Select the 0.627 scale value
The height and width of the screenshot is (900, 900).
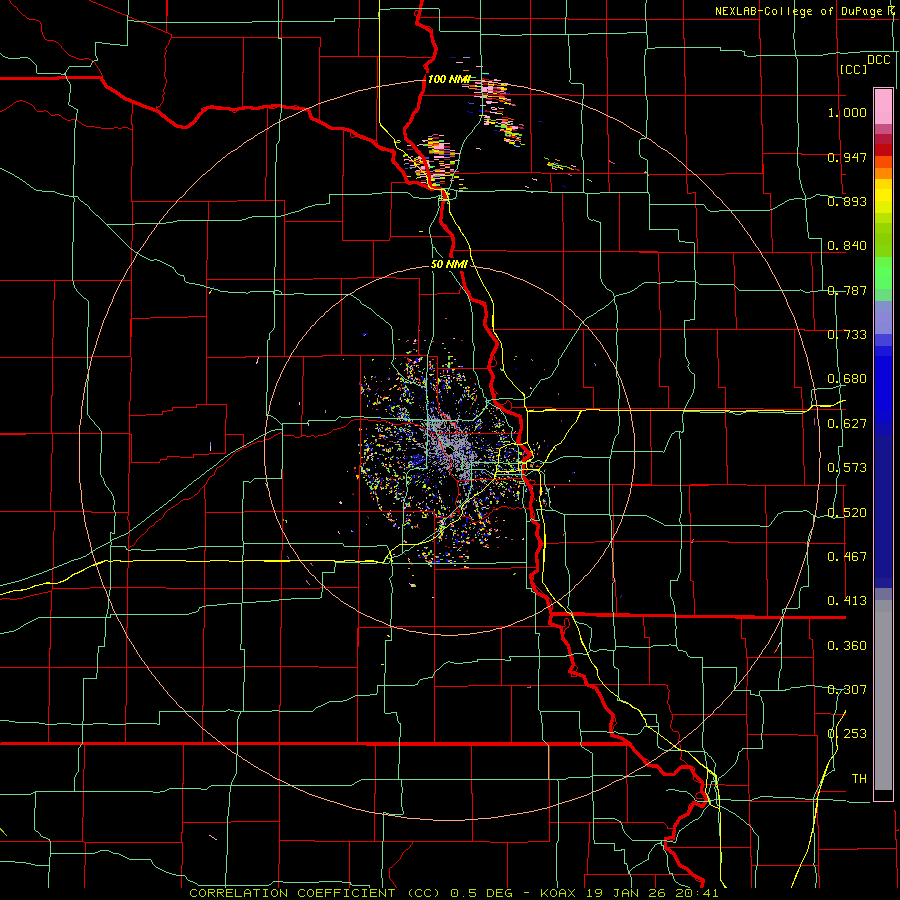pyautogui.click(x=847, y=424)
